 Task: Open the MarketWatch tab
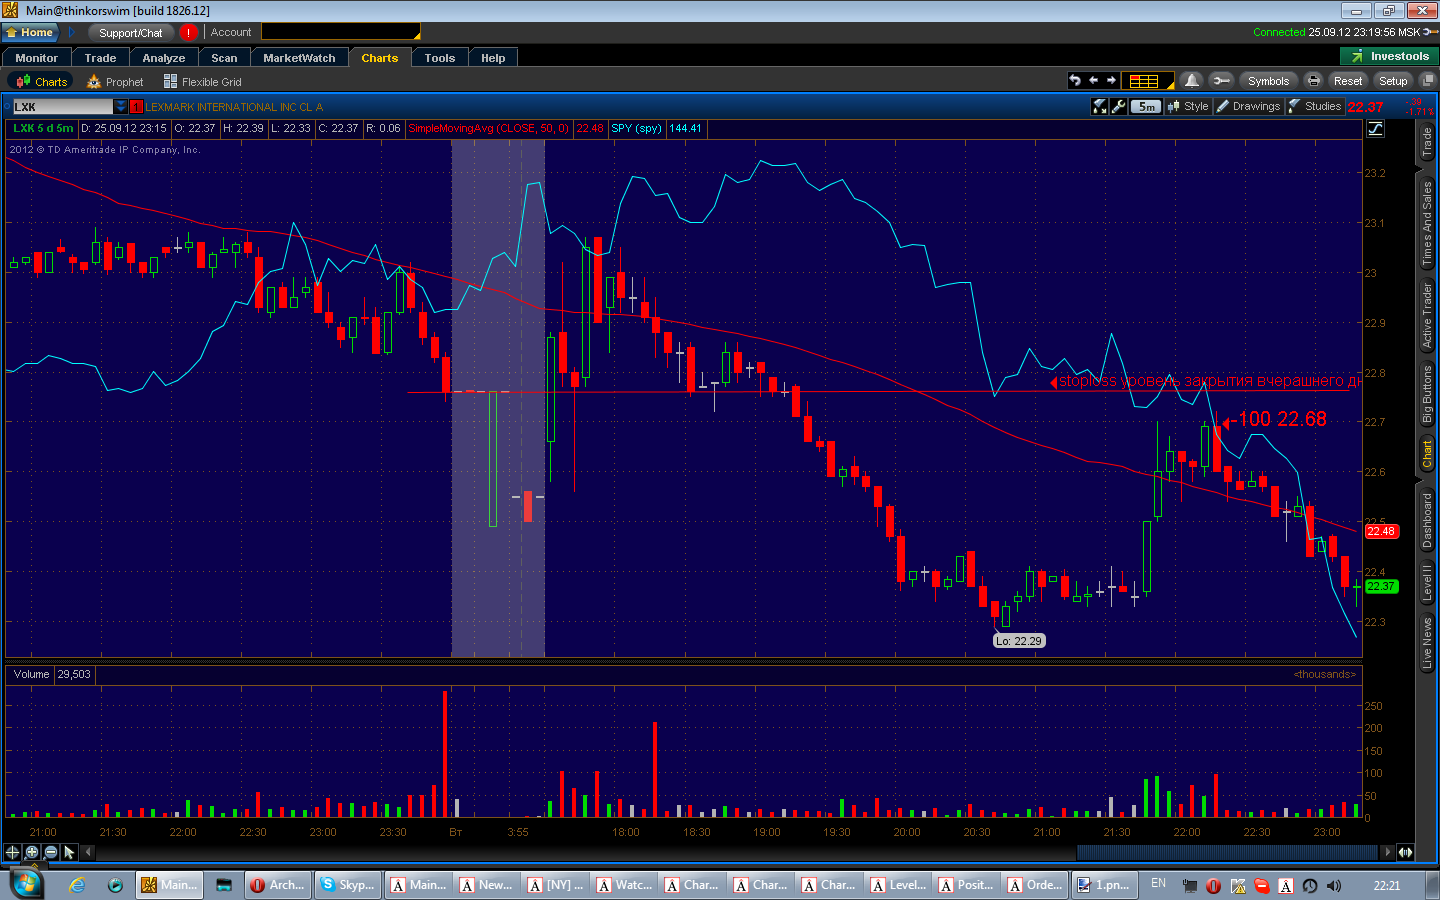coord(299,58)
